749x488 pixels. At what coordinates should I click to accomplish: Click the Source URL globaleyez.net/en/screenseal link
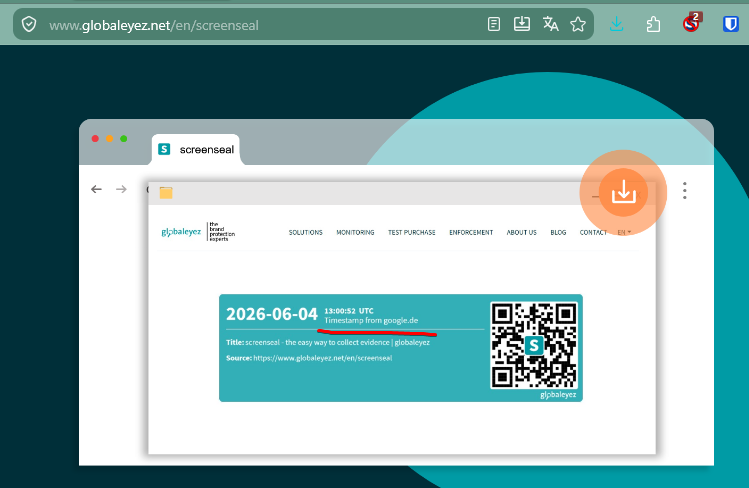pyautogui.click(x=322, y=358)
